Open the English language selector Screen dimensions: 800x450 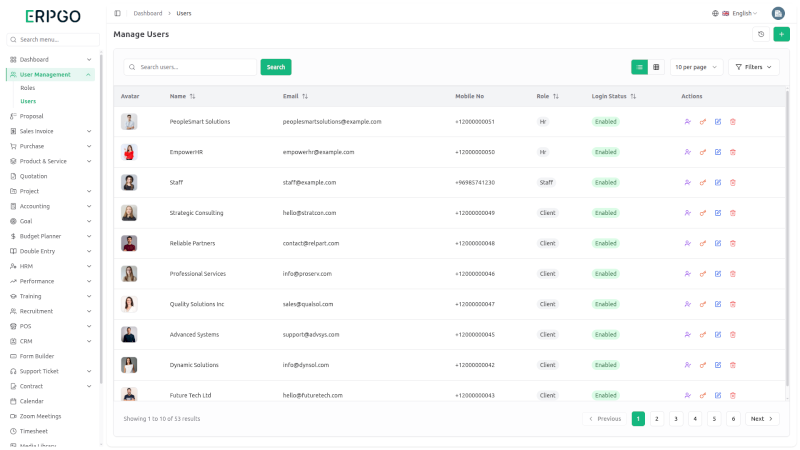pos(735,13)
